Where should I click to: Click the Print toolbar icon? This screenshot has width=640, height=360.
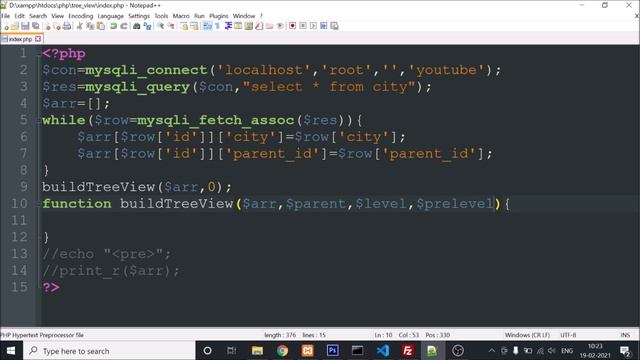pyautogui.click(x=67, y=26)
